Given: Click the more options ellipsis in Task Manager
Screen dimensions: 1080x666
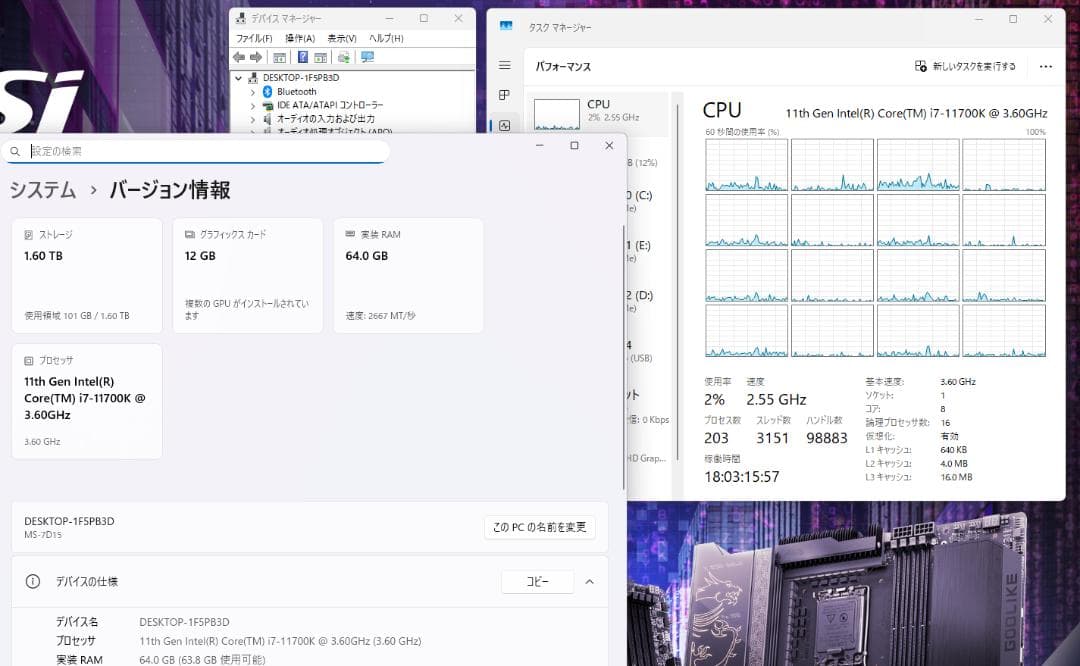Looking at the screenshot, I should tap(1046, 66).
